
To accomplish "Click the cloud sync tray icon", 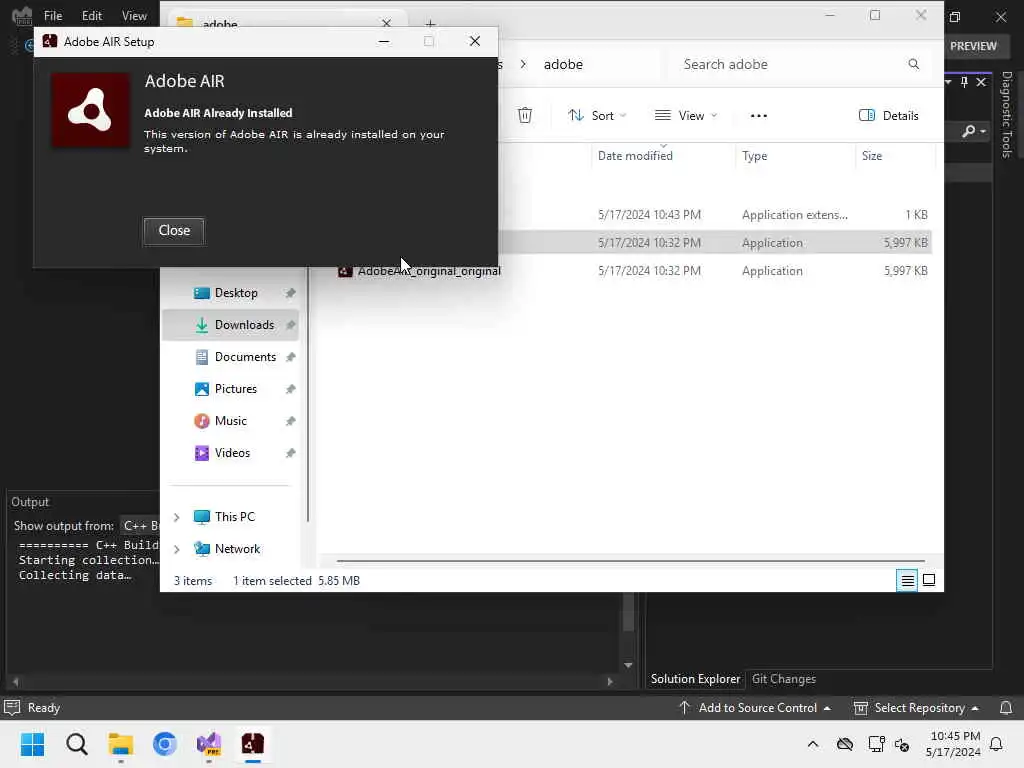I will click(x=845, y=744).
